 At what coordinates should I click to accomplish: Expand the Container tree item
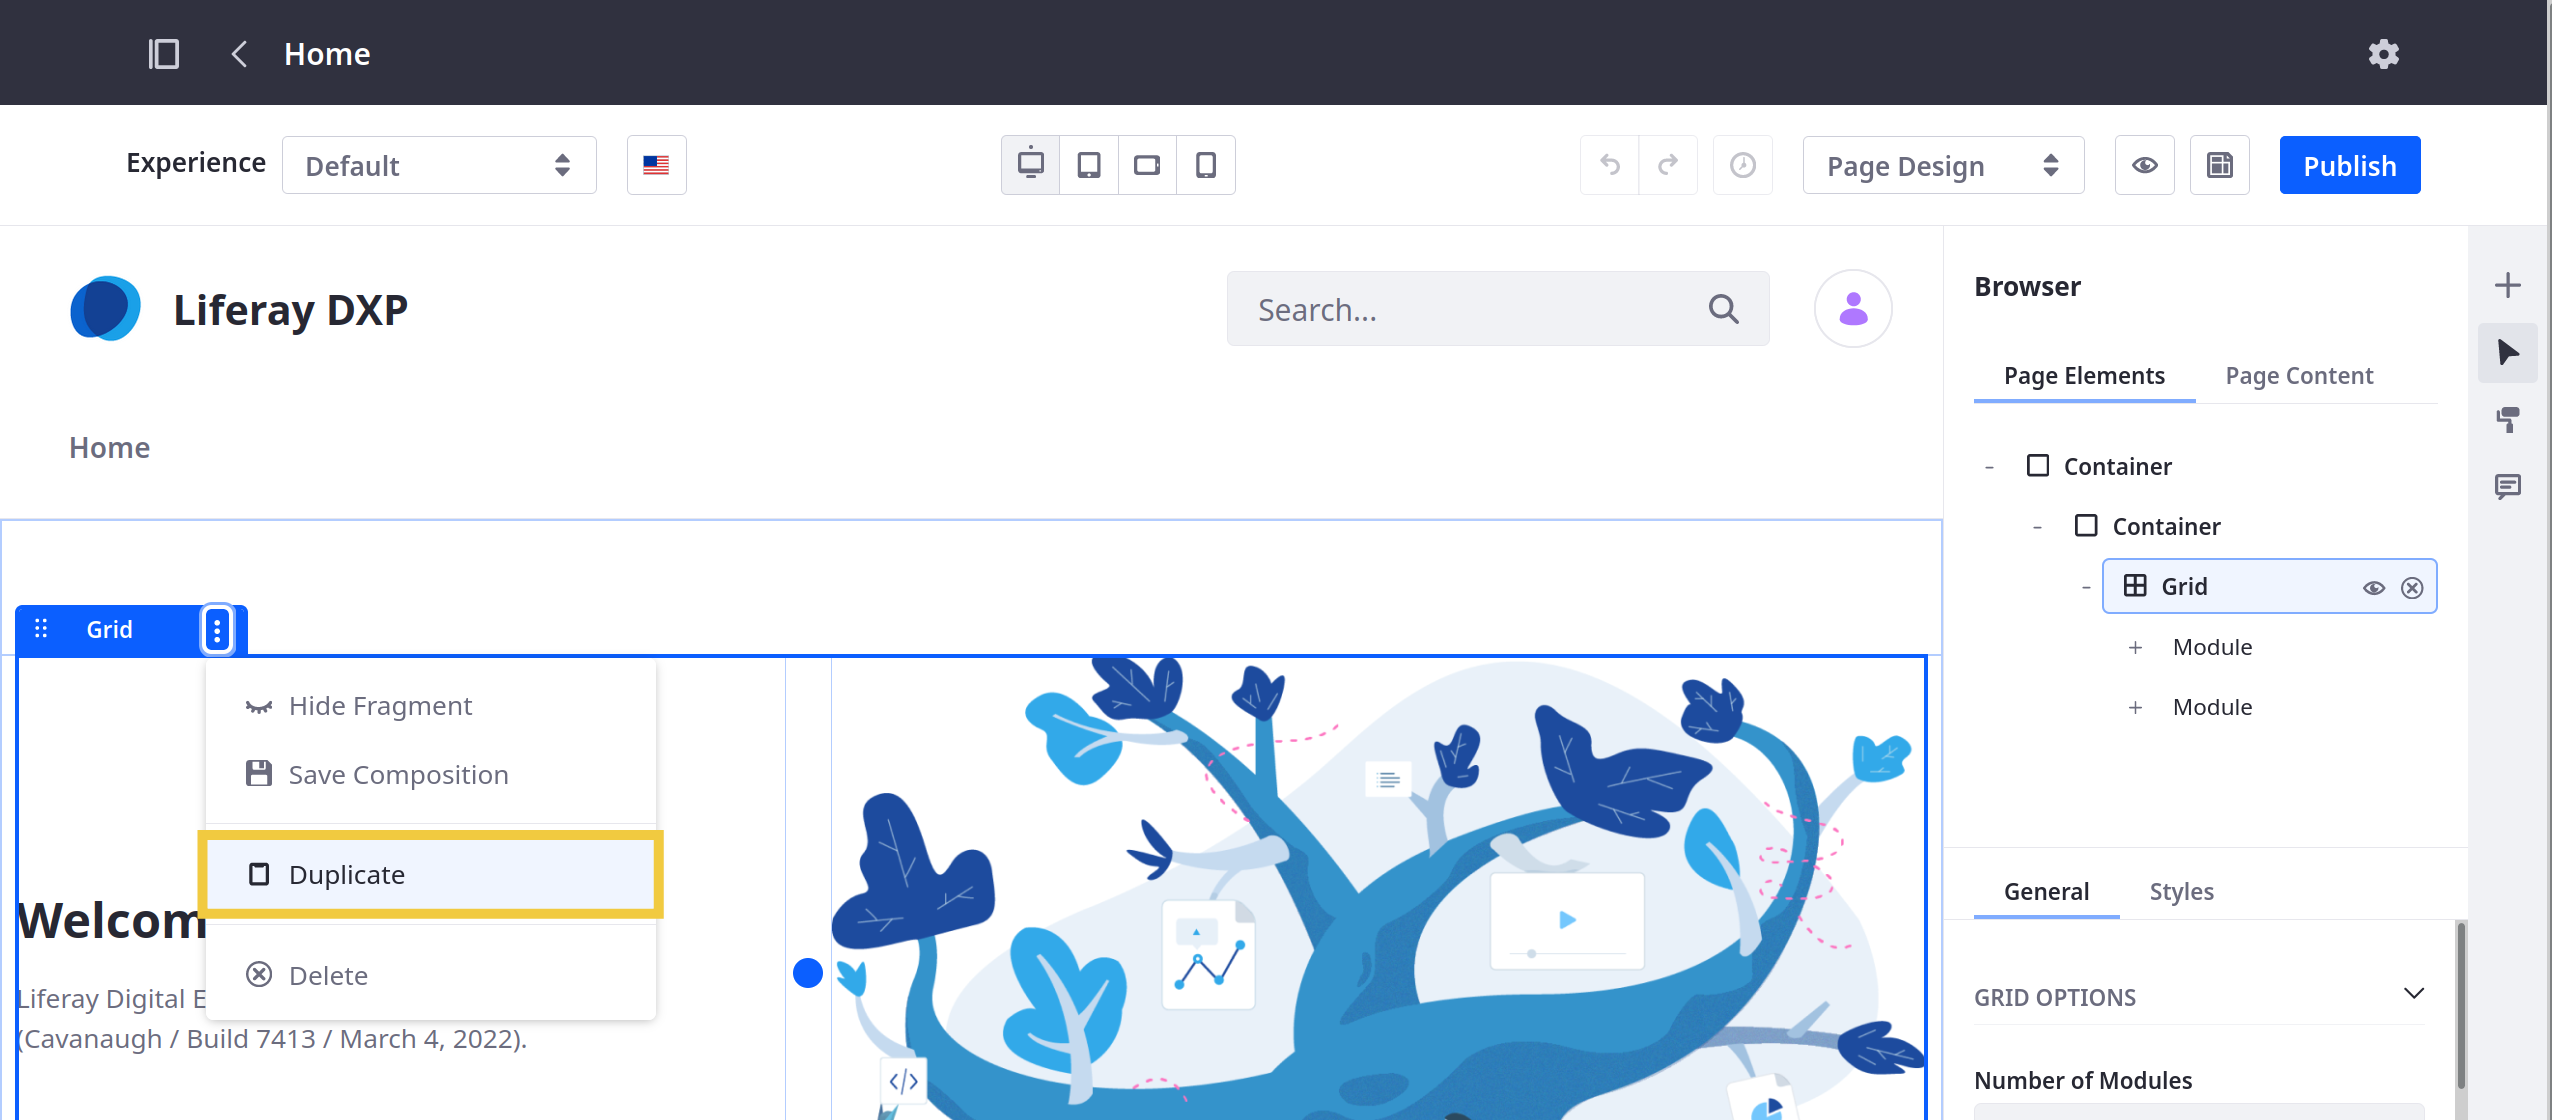pos(1992,466)
